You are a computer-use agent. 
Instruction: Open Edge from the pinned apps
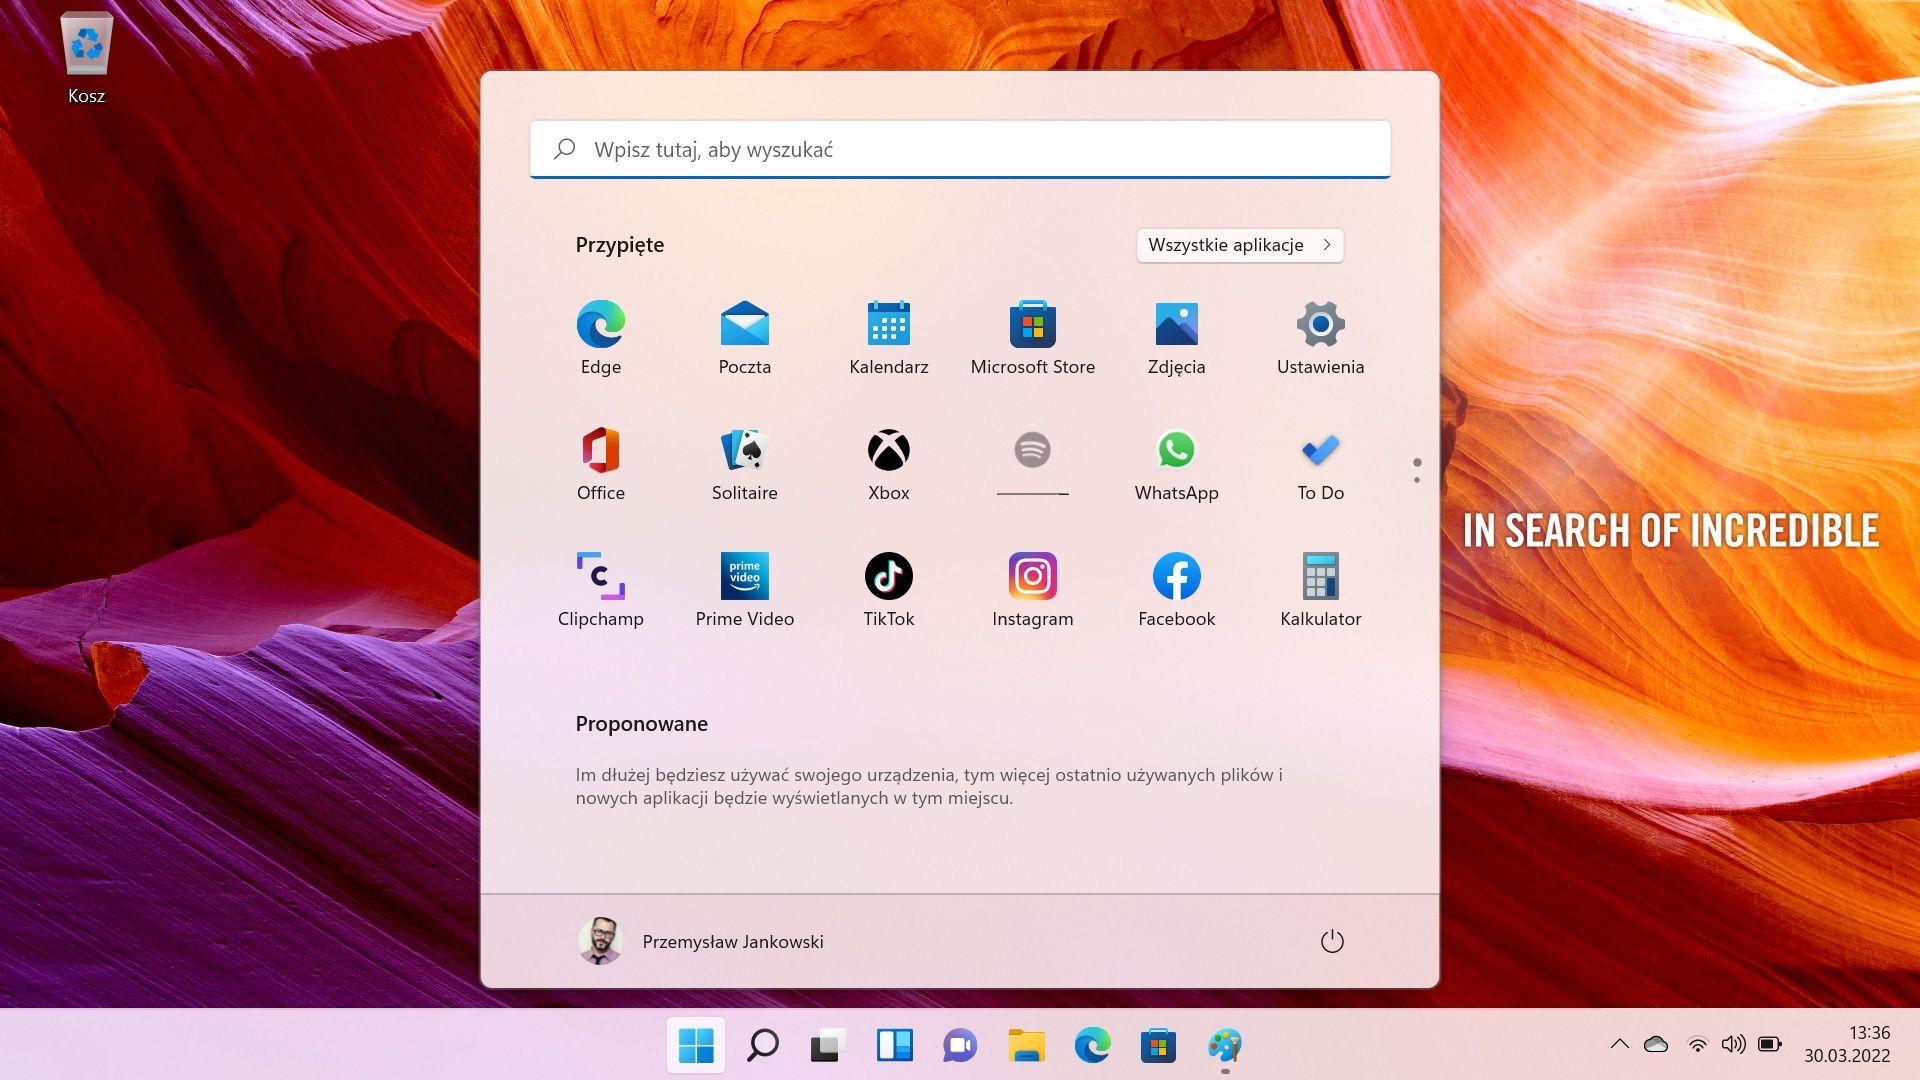(601, 338)
